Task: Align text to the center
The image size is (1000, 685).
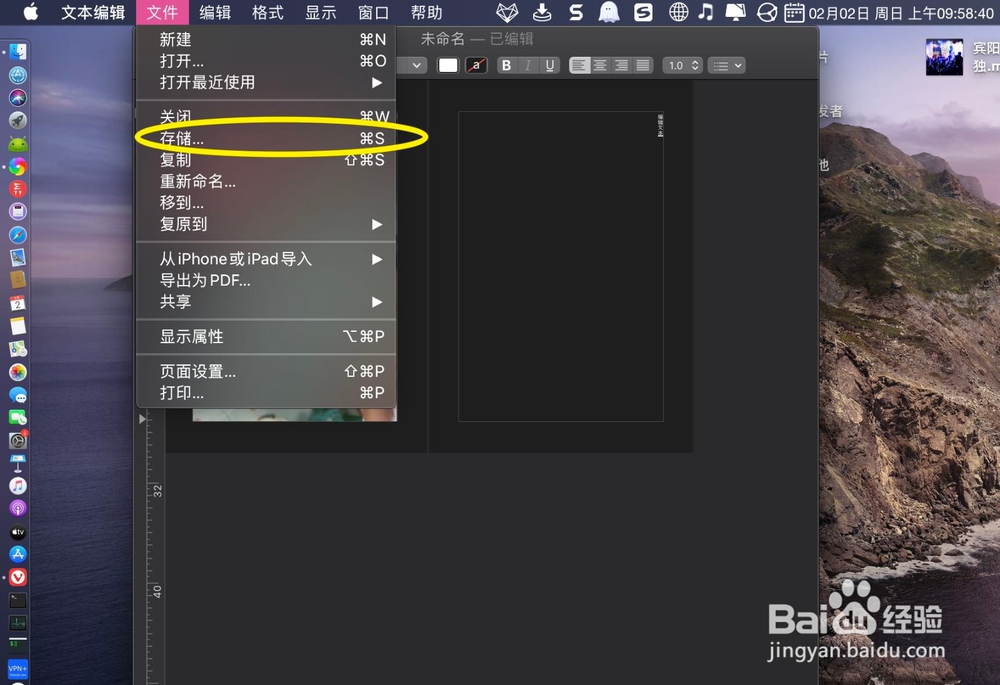Action: pos(598,65)
